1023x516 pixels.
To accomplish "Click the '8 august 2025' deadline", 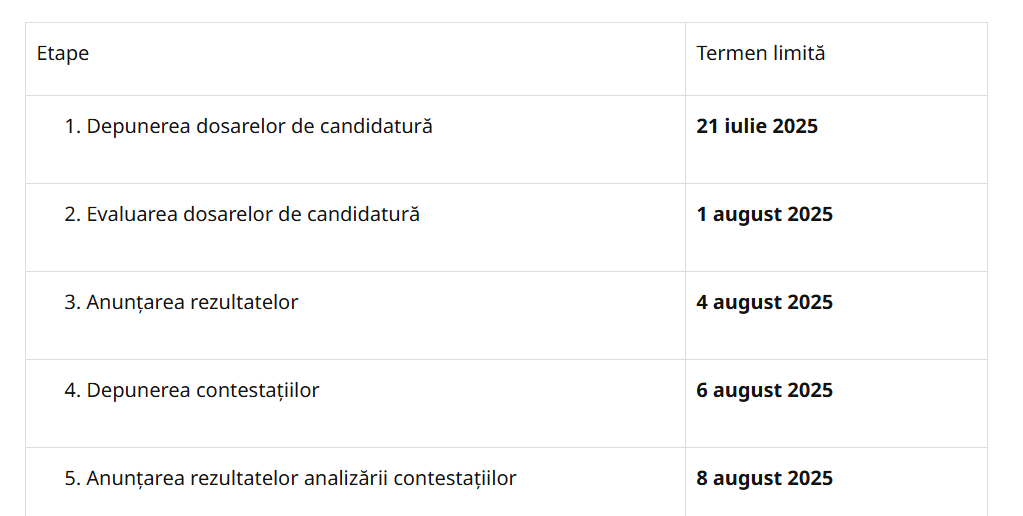I will [764, 479].
